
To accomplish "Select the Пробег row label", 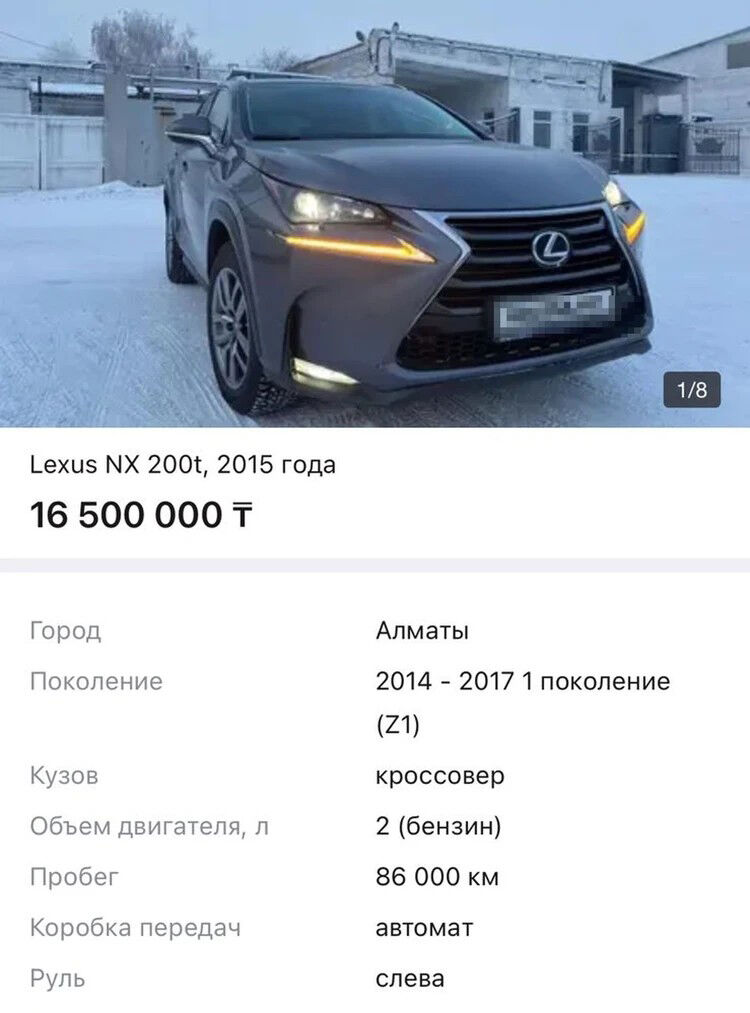I will point(74,877).
